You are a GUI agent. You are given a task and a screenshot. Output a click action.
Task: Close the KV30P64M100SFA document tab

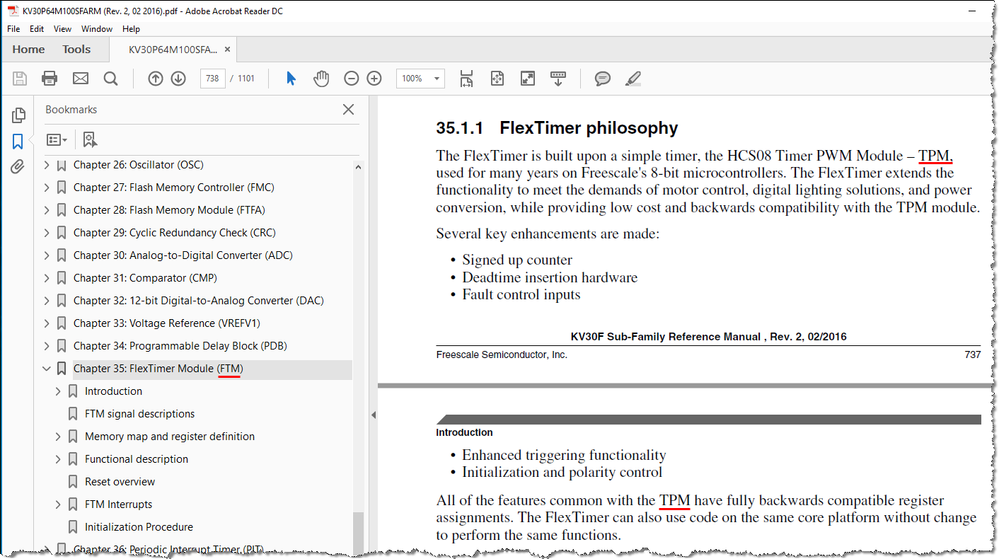pos(227,49)
